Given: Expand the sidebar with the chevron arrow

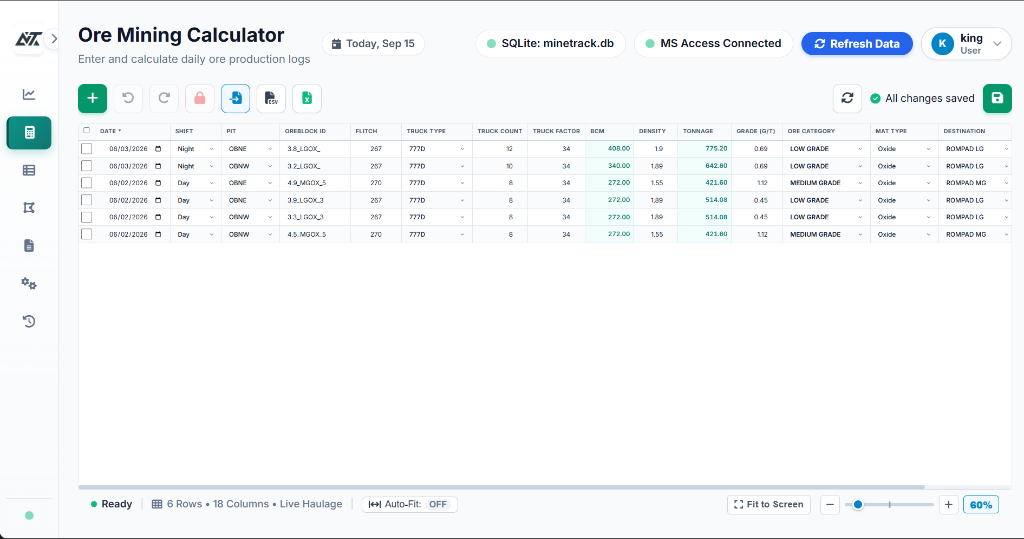Looking at the screenshot, I should pos(54,39).
